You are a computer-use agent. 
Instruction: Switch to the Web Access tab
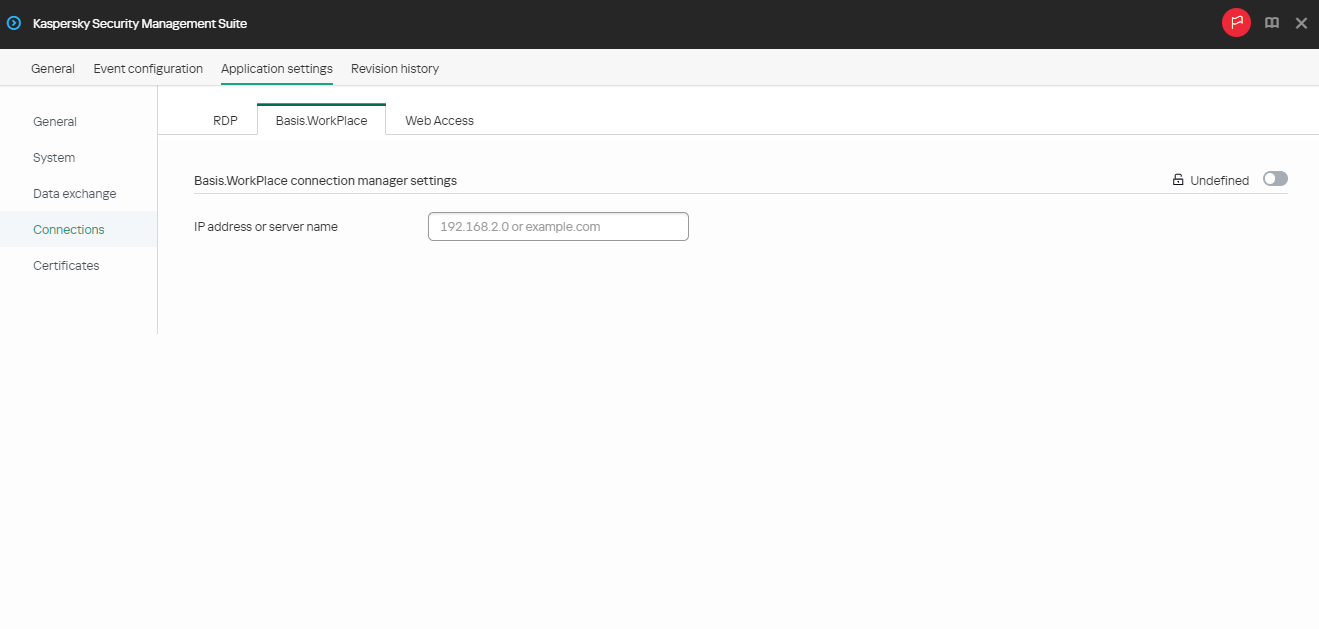coord(439,120)
